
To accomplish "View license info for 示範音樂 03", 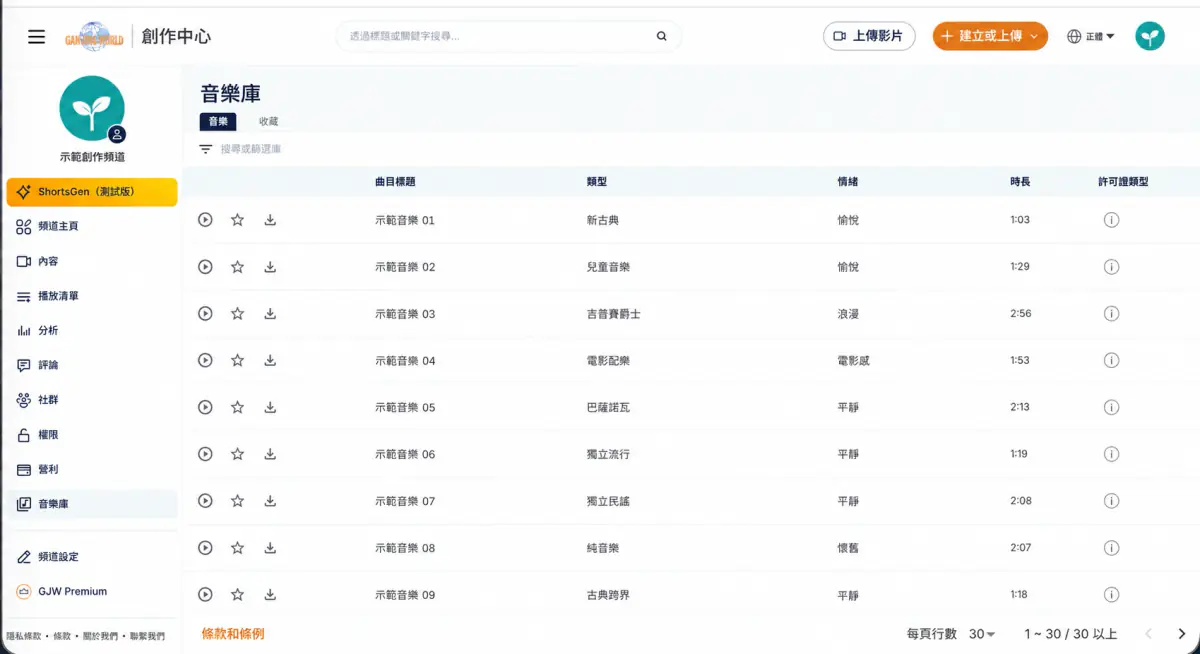I will (x=1111, y=314).
